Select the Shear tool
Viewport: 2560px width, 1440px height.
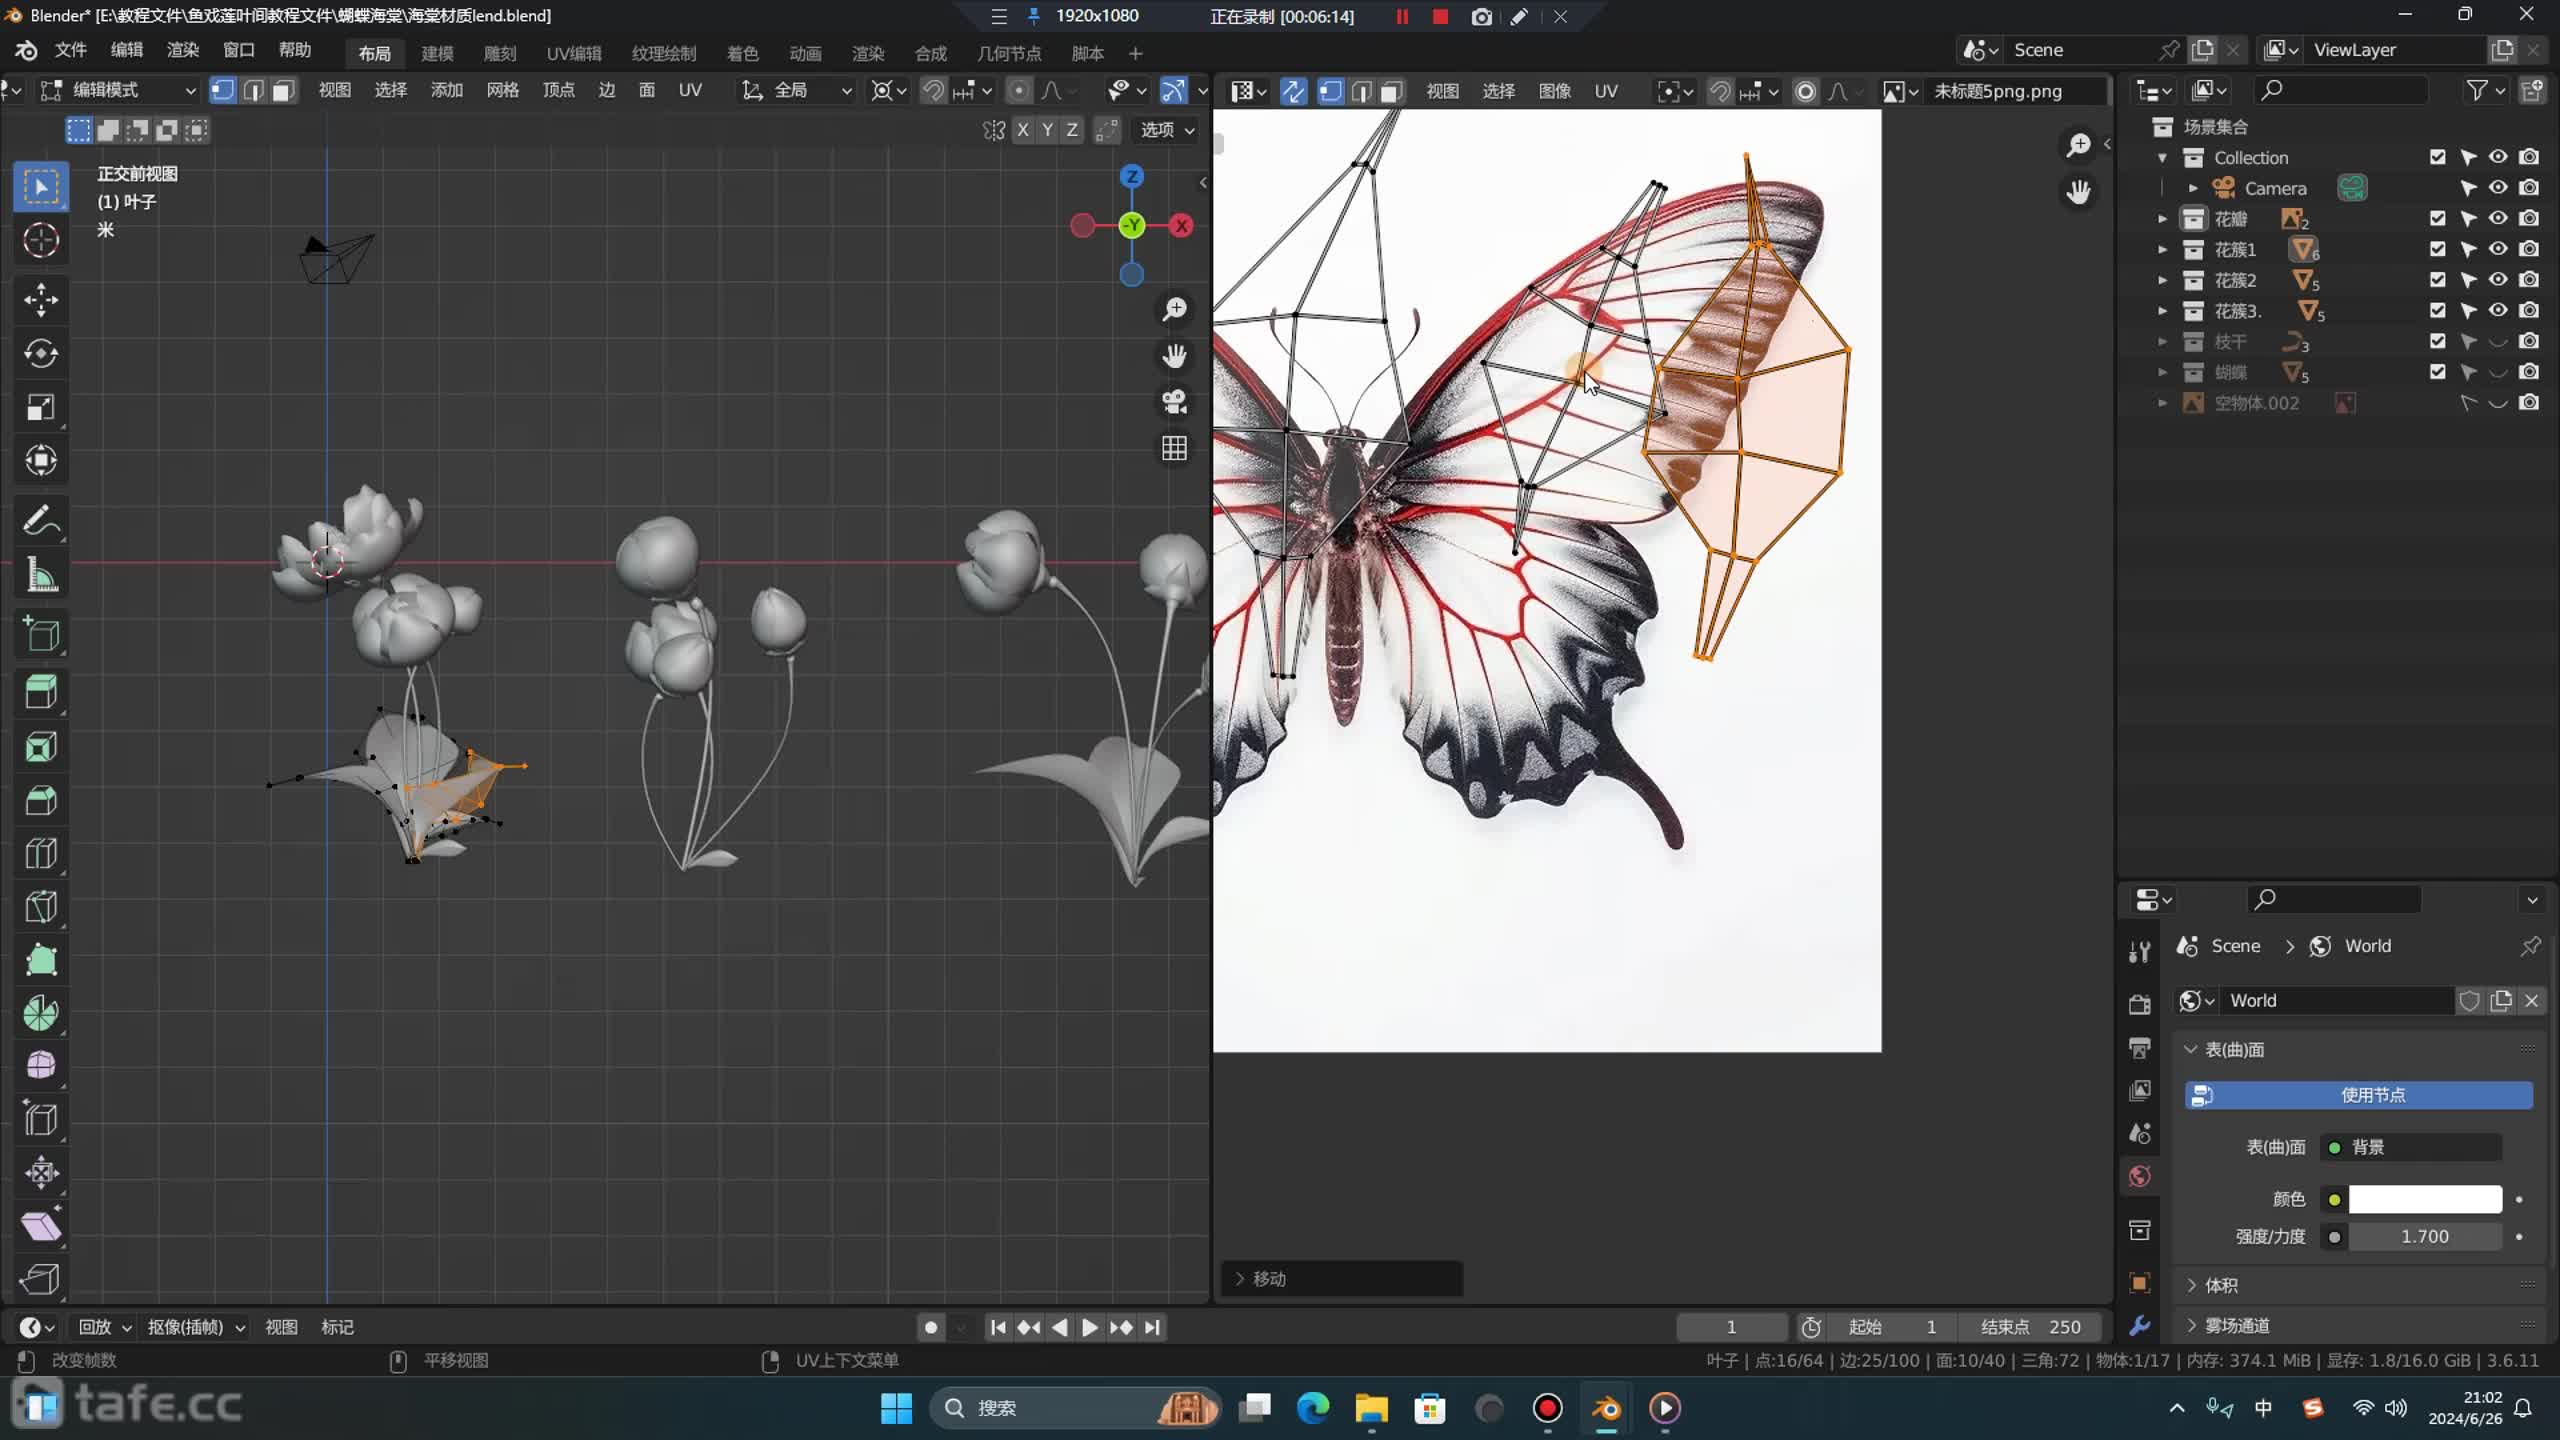click(41, 1226)
